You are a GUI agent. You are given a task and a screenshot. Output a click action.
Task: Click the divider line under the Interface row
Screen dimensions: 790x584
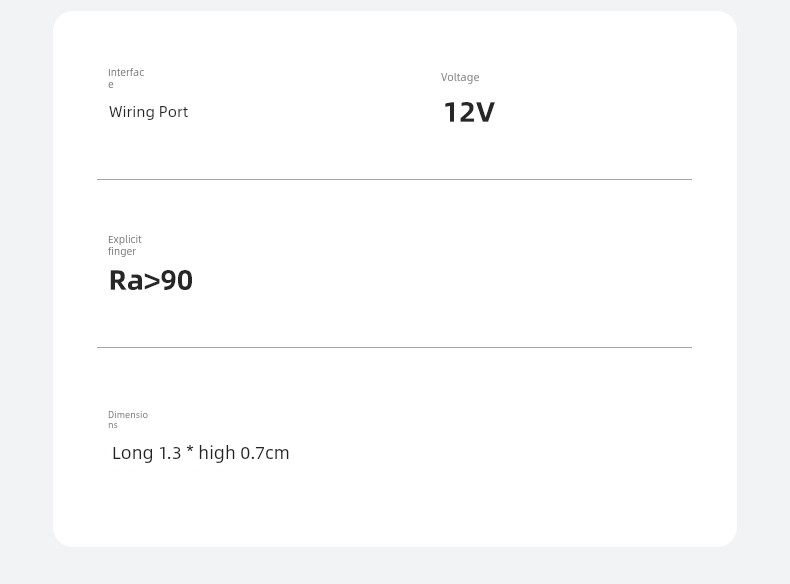[x=394, y=179]
